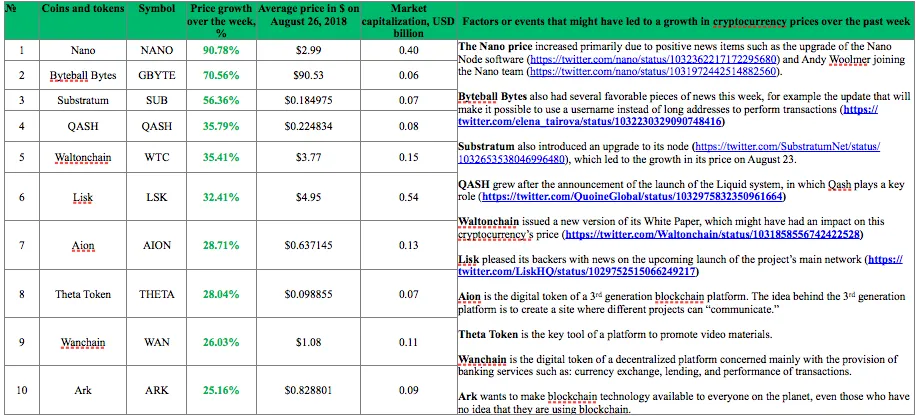Open the QuoineGlobal Liquid launch tweet link
Image resolution: width=916 pixels, height=418 pixels.
tap(632, 197)
